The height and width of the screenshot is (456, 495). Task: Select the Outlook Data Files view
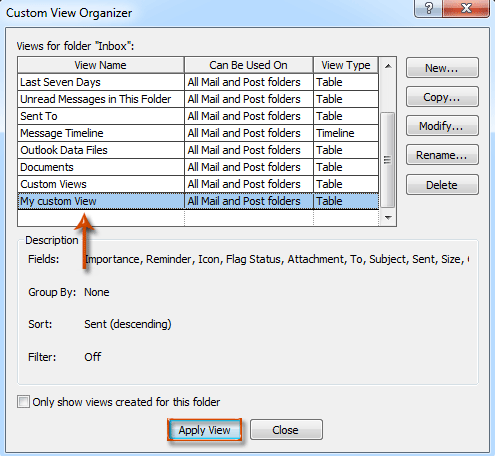click(198, 150)
